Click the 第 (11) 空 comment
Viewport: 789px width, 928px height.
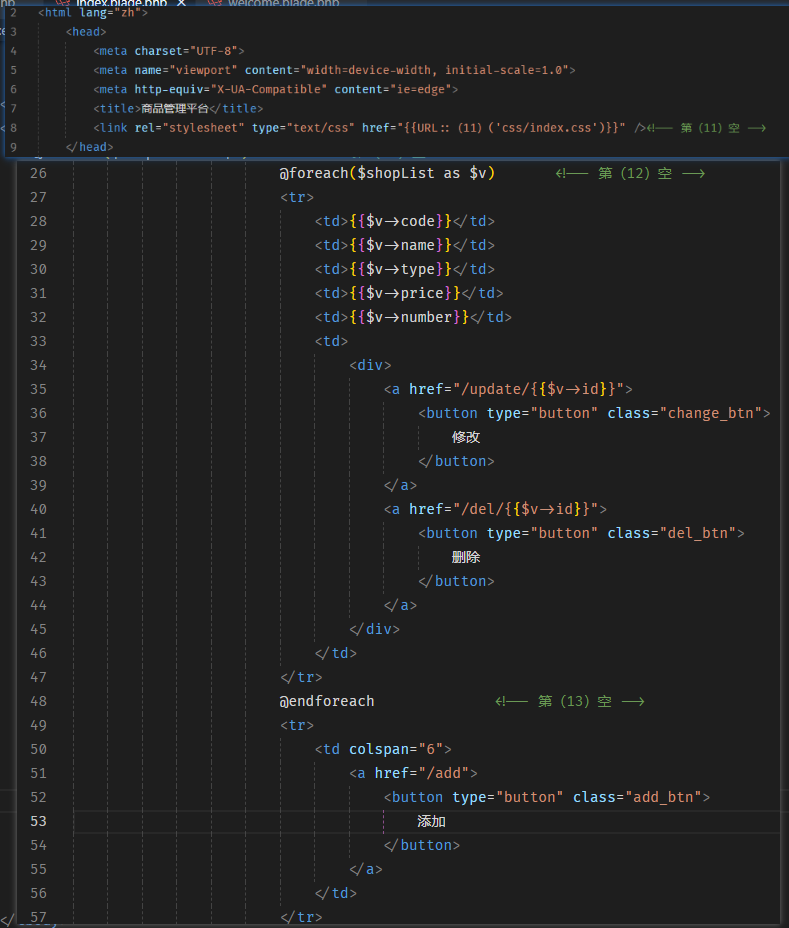pyautogui.click(x=706, y=128)
